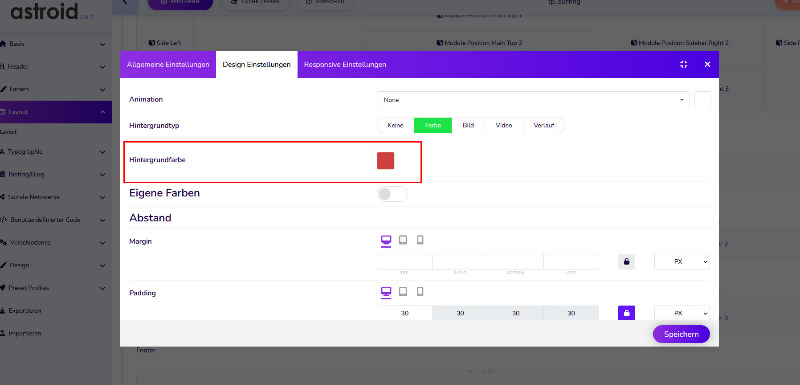This screenshot has width=800, height=385.
Task: Switch to Responsive Einstellungen tab
Action: pos(345,65)
